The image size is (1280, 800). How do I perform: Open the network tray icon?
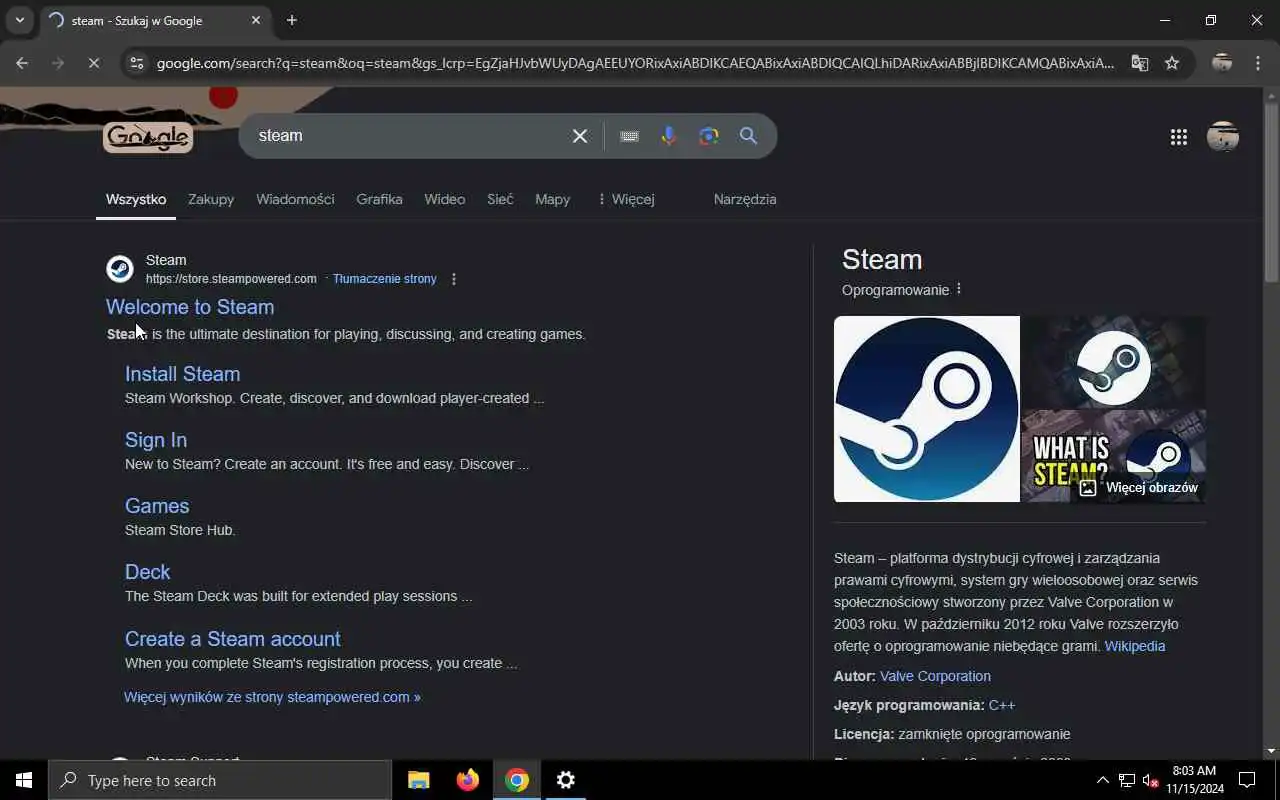tap(1127, 780)
